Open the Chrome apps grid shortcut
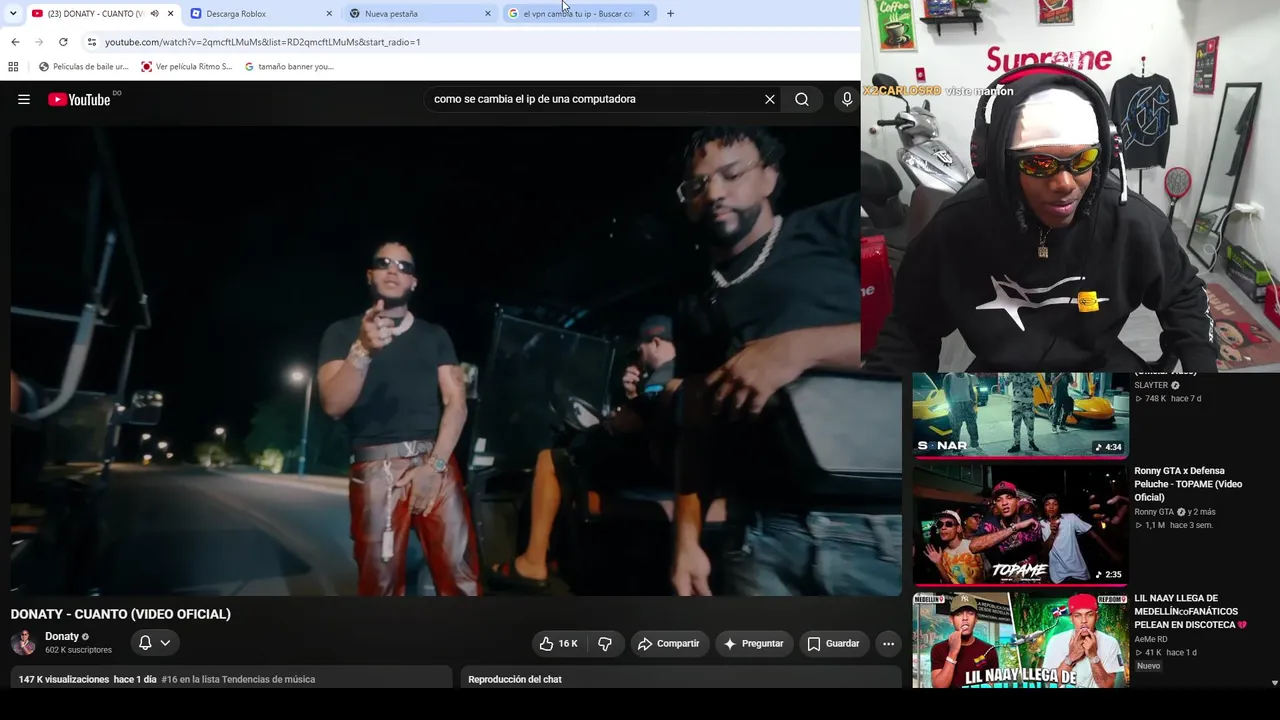Screen dimensions: 1280x720 tap(13, 67)
